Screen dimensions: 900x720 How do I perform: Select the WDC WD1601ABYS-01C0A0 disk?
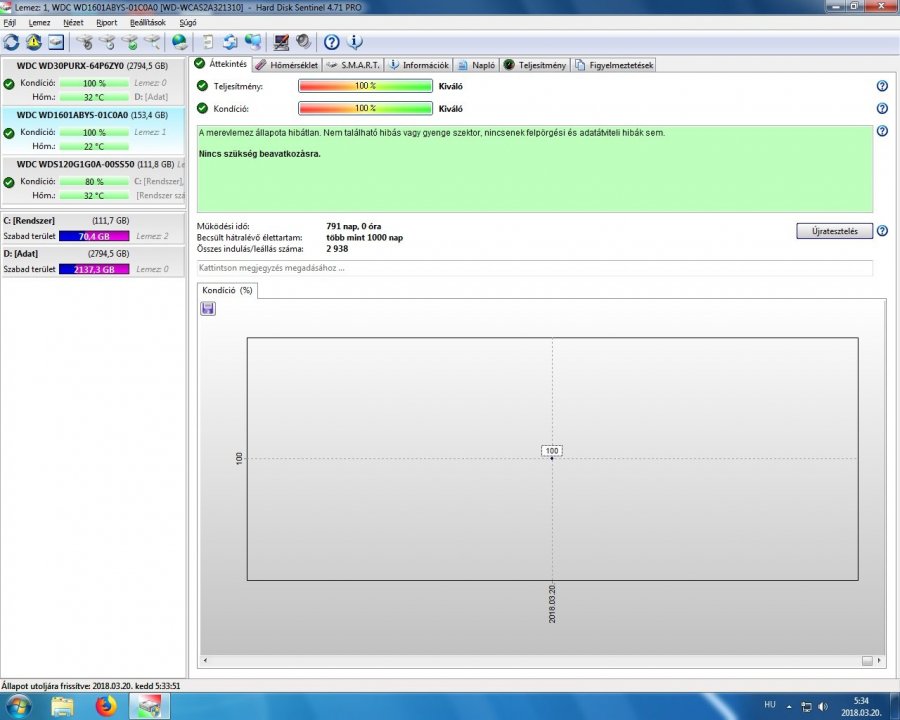pyautogui.click(x=93, y=130)
